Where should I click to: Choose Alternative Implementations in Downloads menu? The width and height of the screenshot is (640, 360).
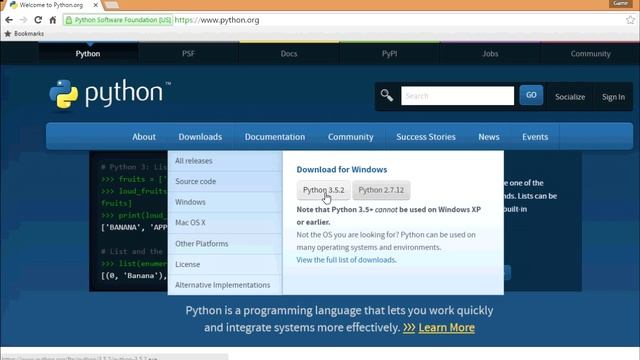(x=225, y=285)
